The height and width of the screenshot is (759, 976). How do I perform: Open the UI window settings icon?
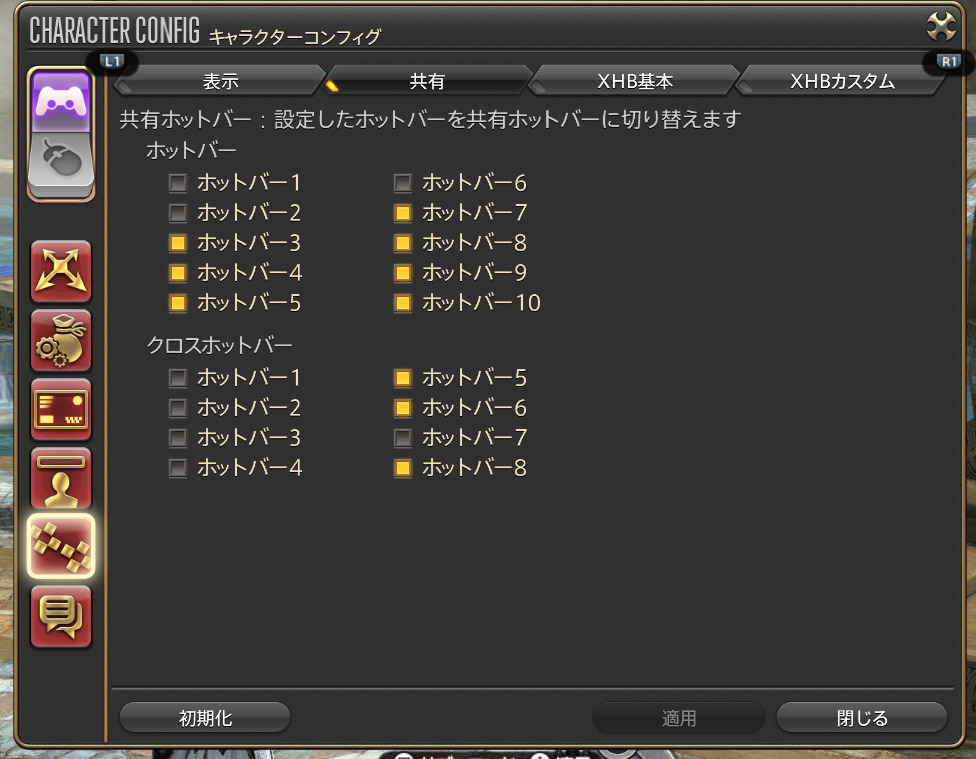tap(61, 410)
